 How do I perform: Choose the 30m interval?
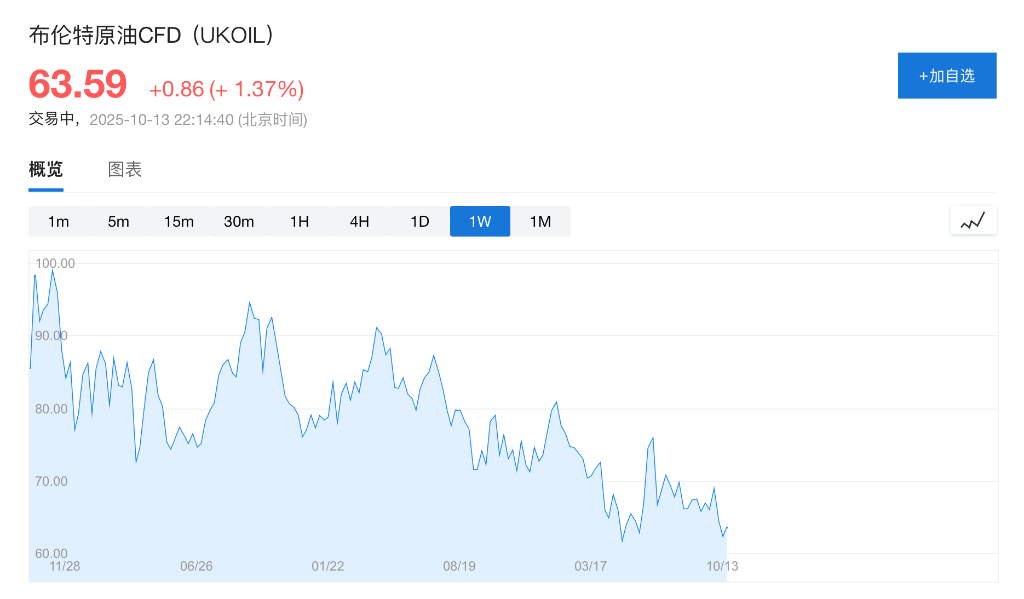(x=239, y=221)
